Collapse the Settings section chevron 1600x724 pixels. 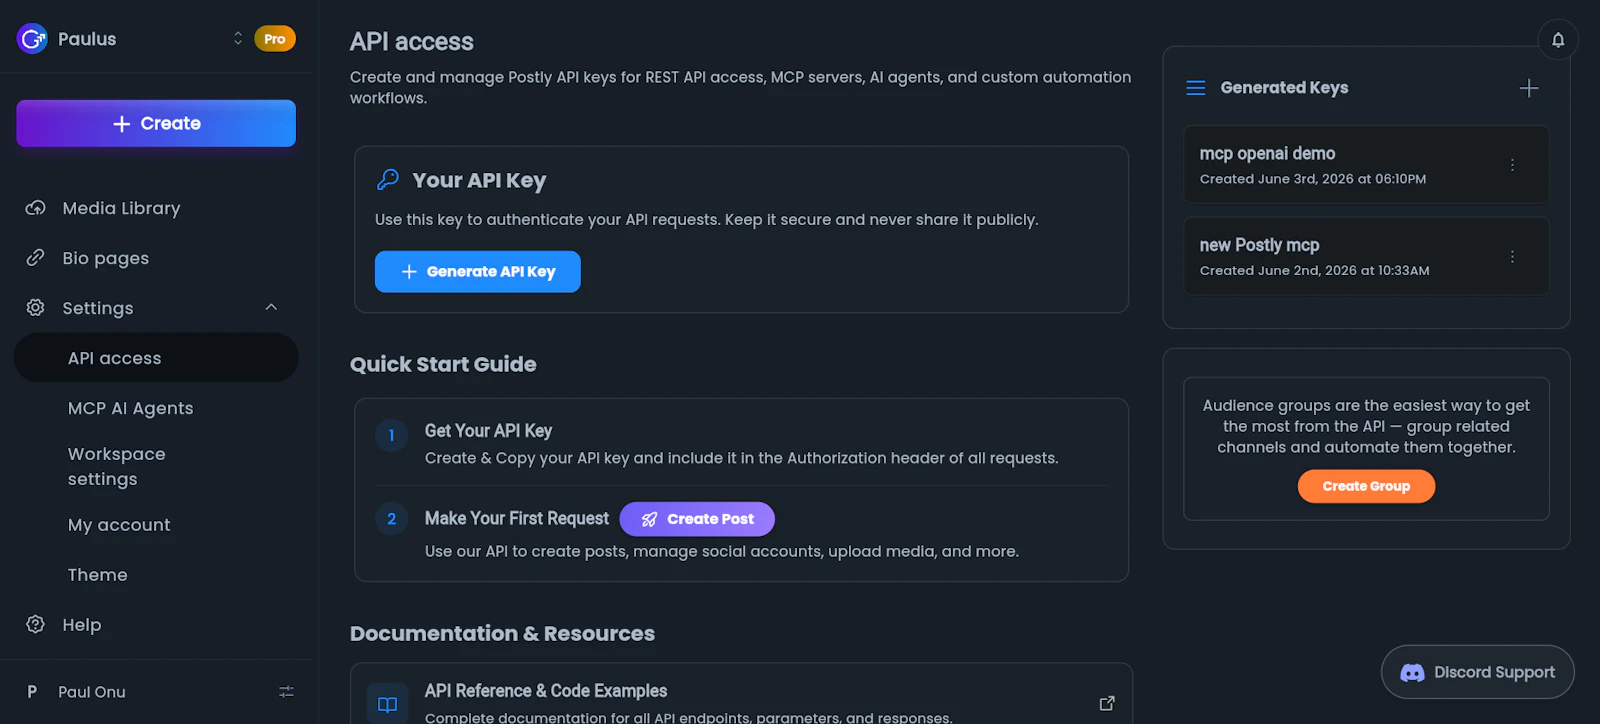coord(271,307)
